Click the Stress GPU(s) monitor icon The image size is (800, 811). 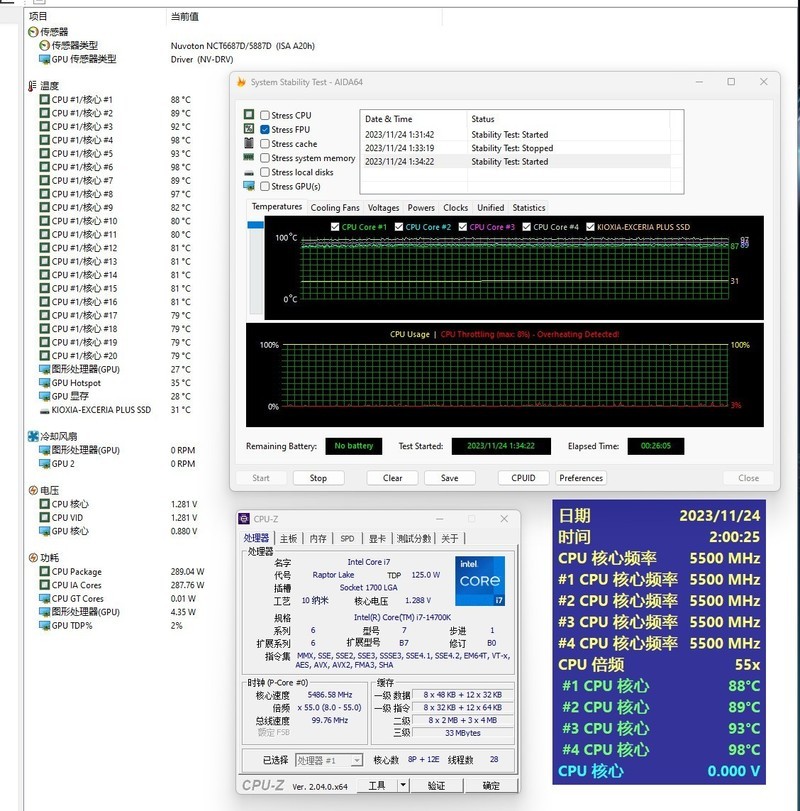[x=249, y=185]
